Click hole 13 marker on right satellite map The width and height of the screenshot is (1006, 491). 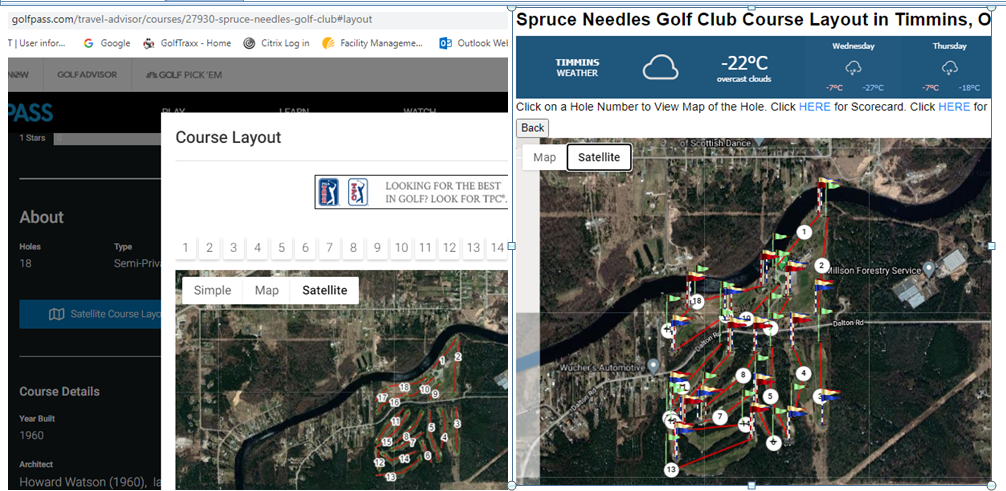[x=671, y=470]
